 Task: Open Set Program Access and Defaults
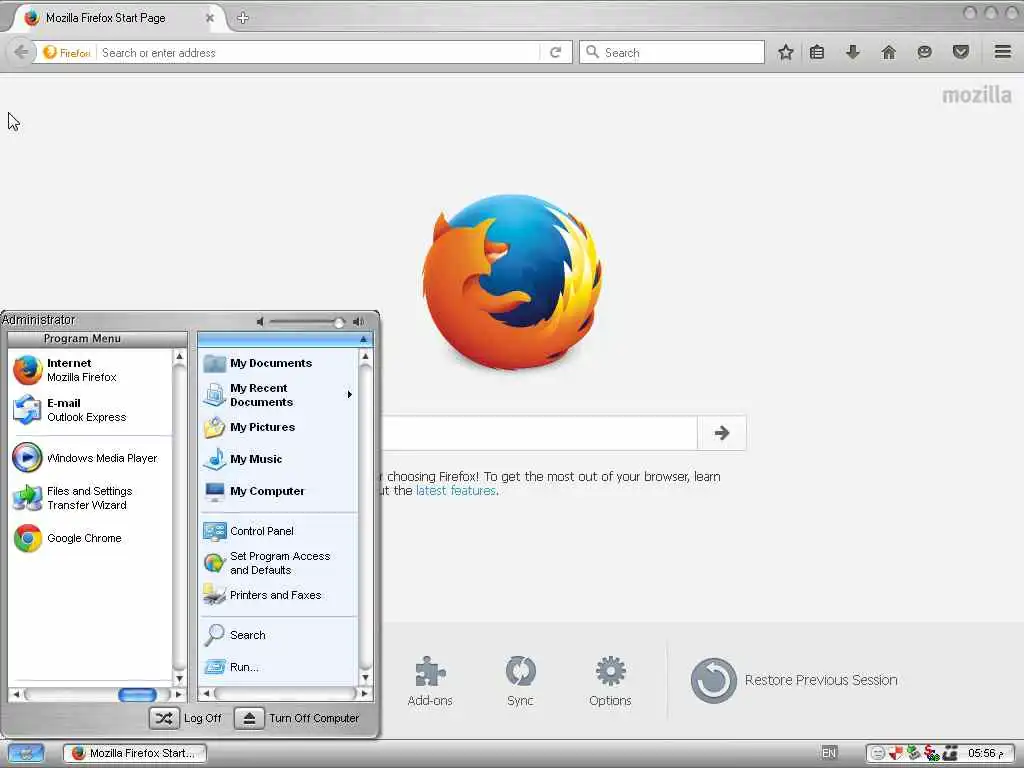(278, 563)
